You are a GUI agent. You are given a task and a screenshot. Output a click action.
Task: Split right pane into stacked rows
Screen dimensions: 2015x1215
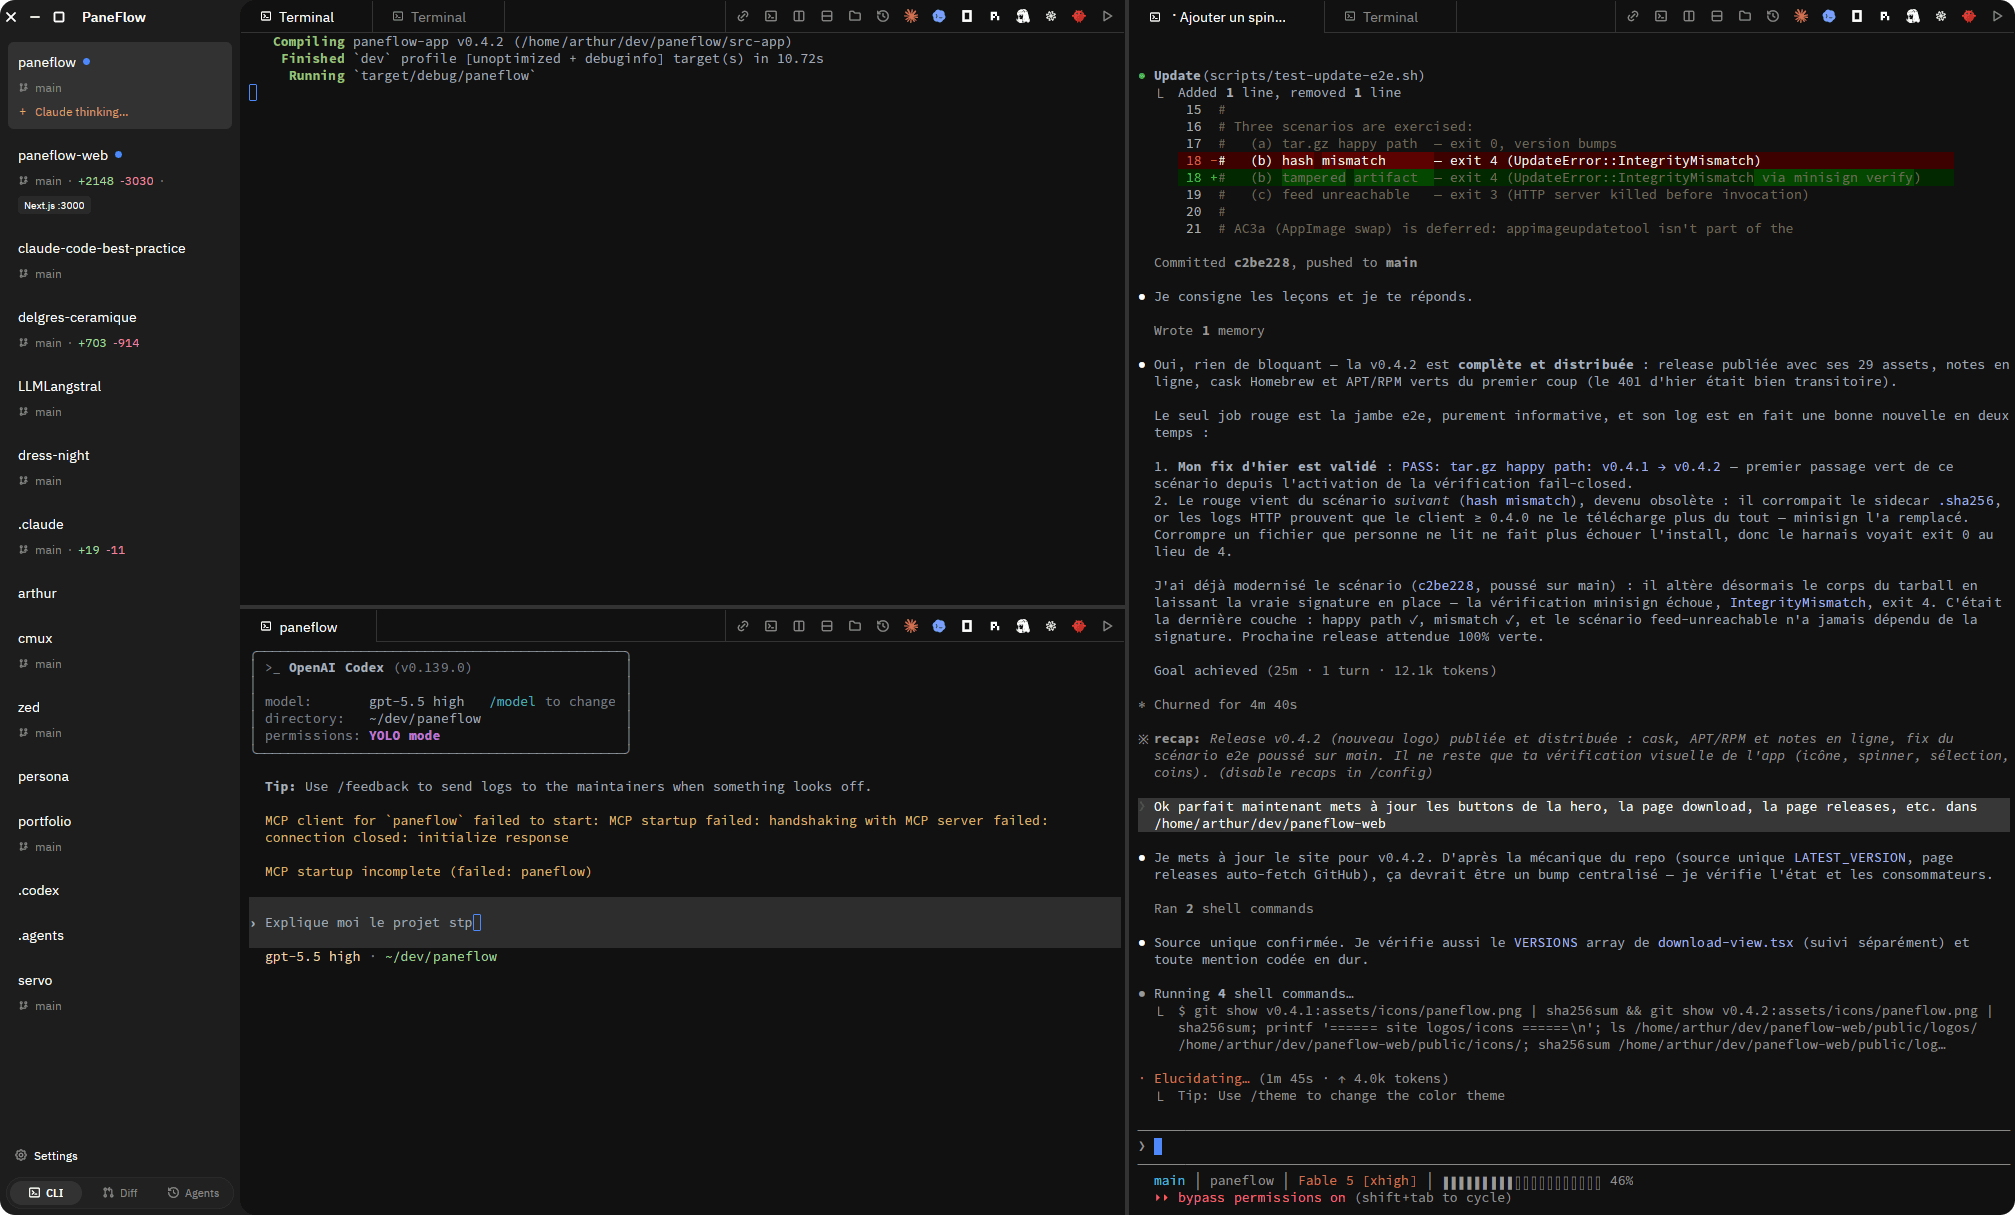(1717, 17)
